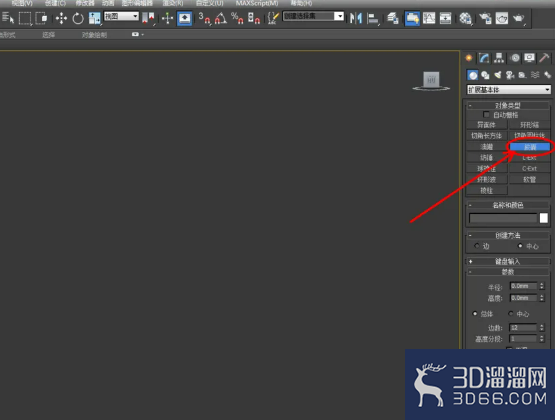Switch to the Create panel tab
The image size is (555, 420).
tap(469, 58)
